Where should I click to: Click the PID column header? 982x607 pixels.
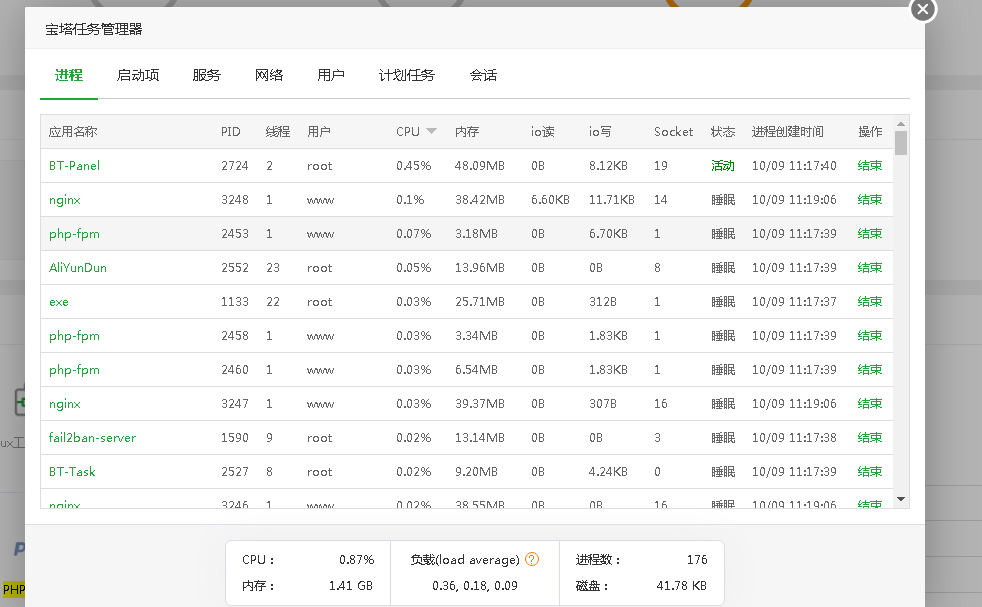(231, 132)
